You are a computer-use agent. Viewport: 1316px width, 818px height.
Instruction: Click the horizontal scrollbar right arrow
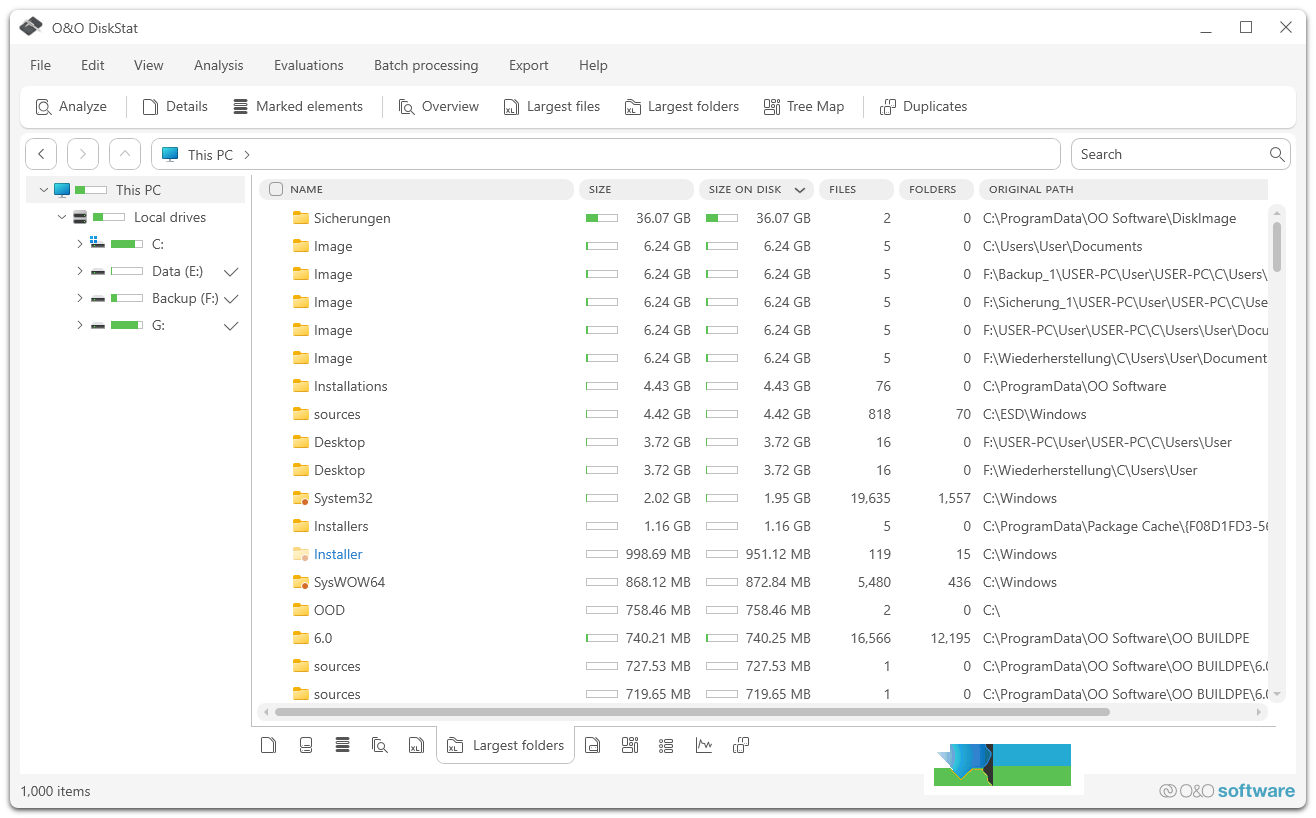[x=1260, y=712]
